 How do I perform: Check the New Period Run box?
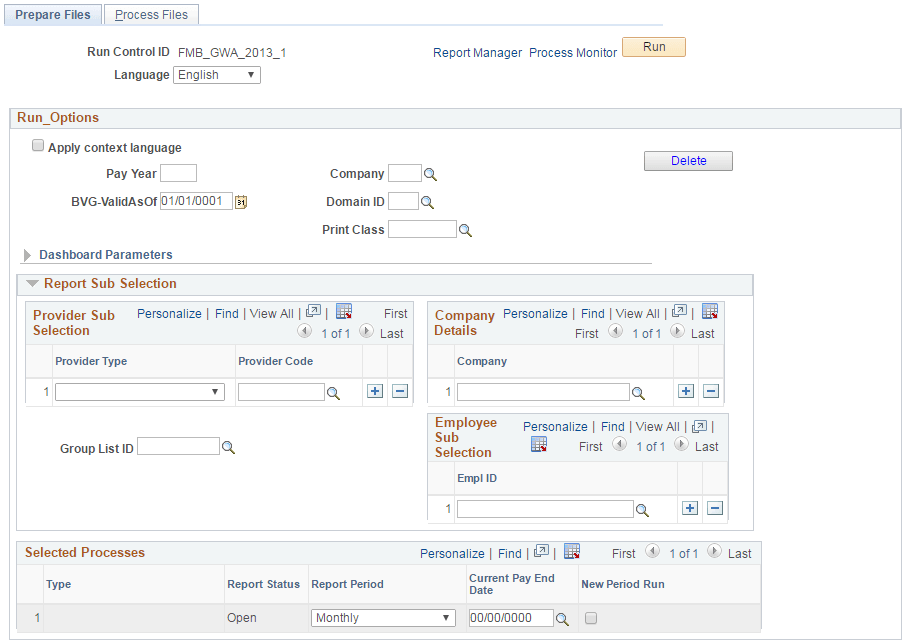click(x=590, y=618)
